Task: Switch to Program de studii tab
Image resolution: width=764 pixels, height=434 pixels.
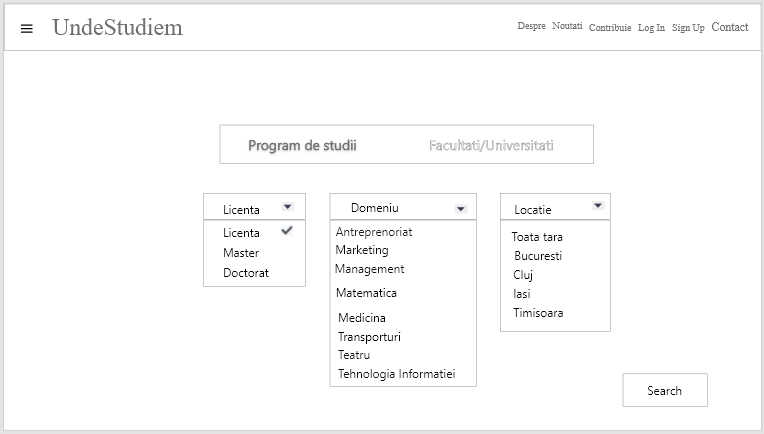Action: tap(302, 145)
